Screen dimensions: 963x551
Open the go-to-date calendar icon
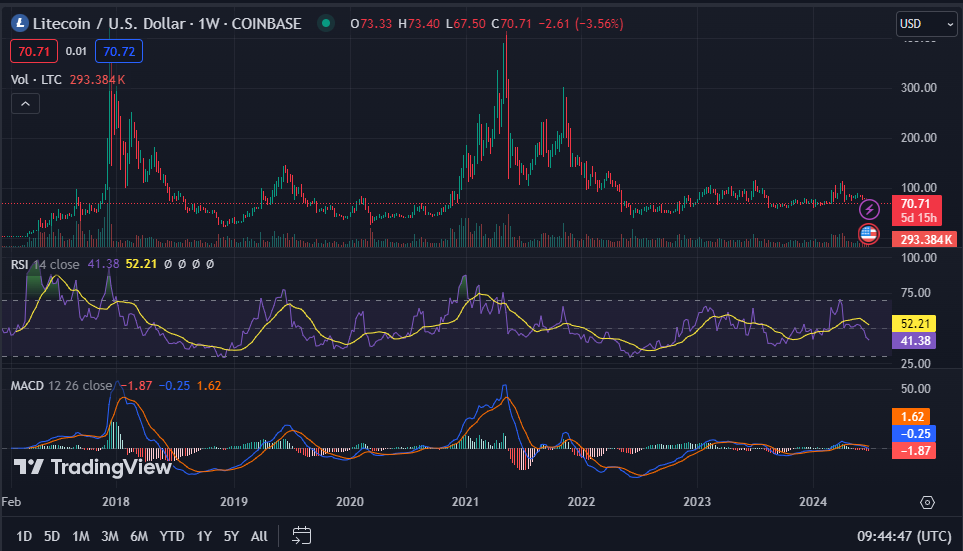(303, 536)
